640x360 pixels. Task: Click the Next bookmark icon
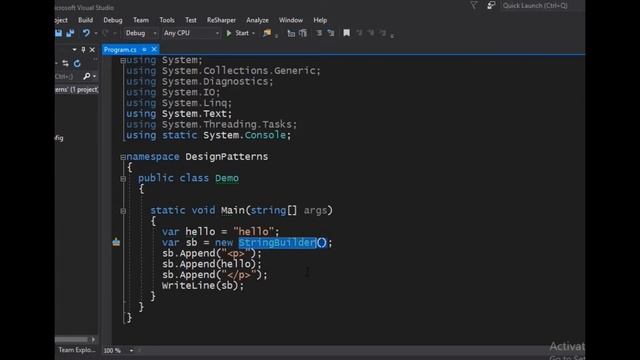371,33
